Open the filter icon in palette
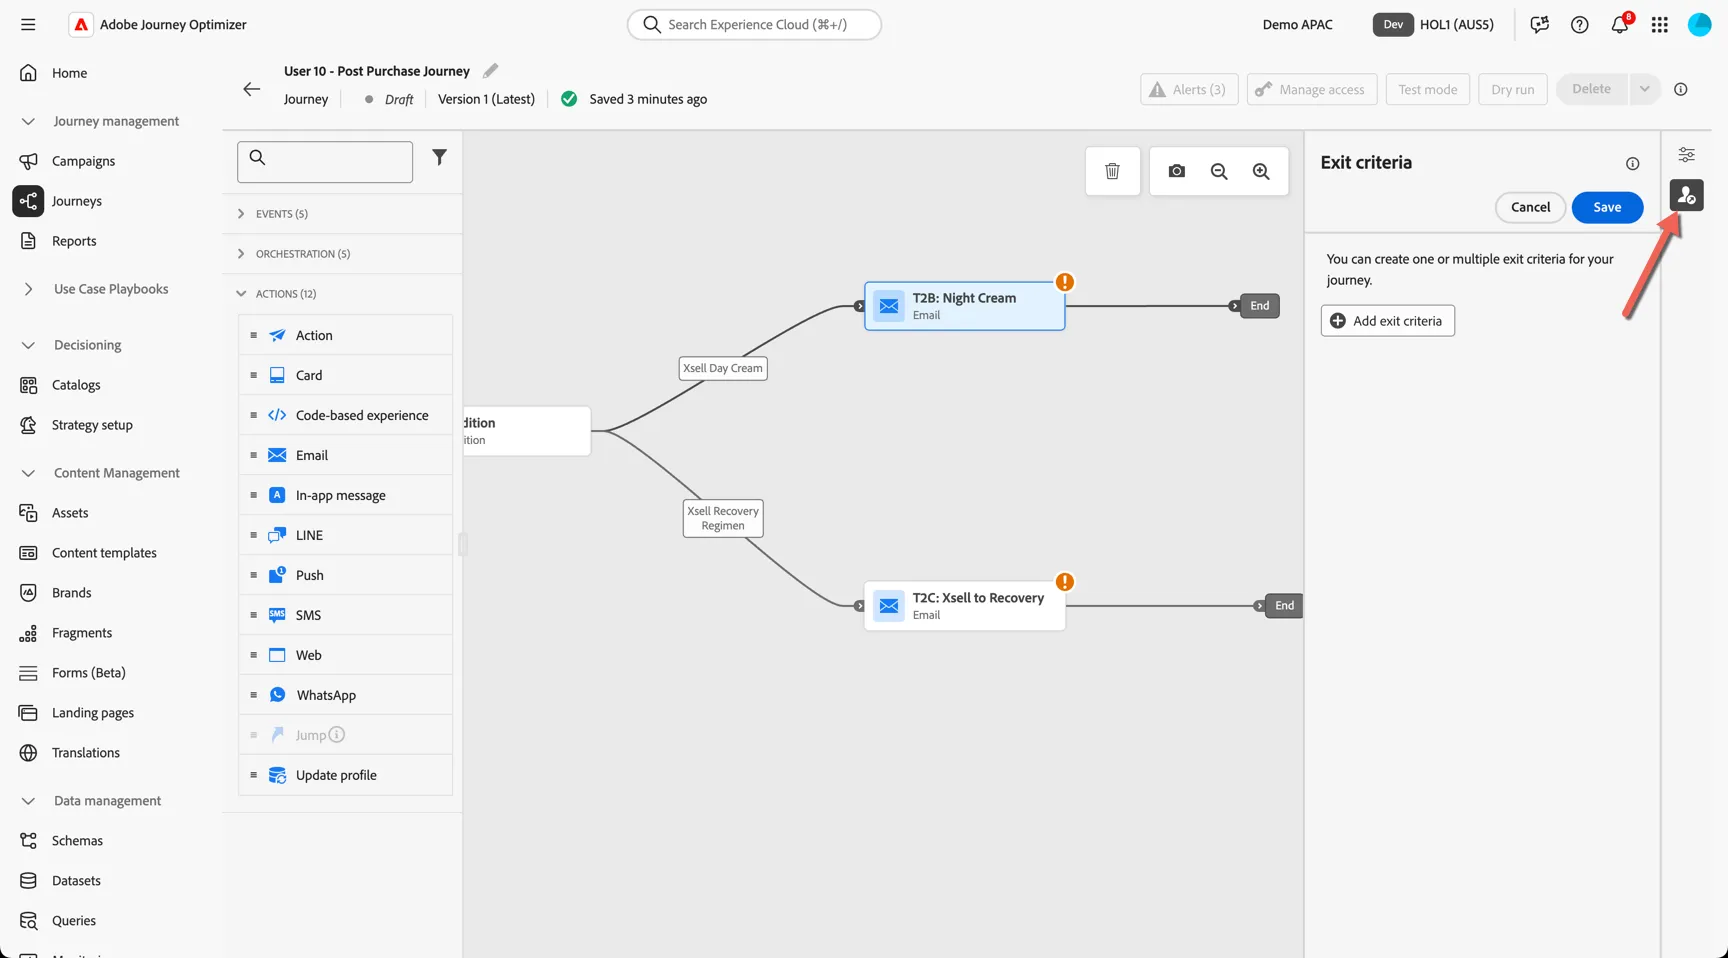The width and height of the screenshot is (1728, 958). point(439,157)
